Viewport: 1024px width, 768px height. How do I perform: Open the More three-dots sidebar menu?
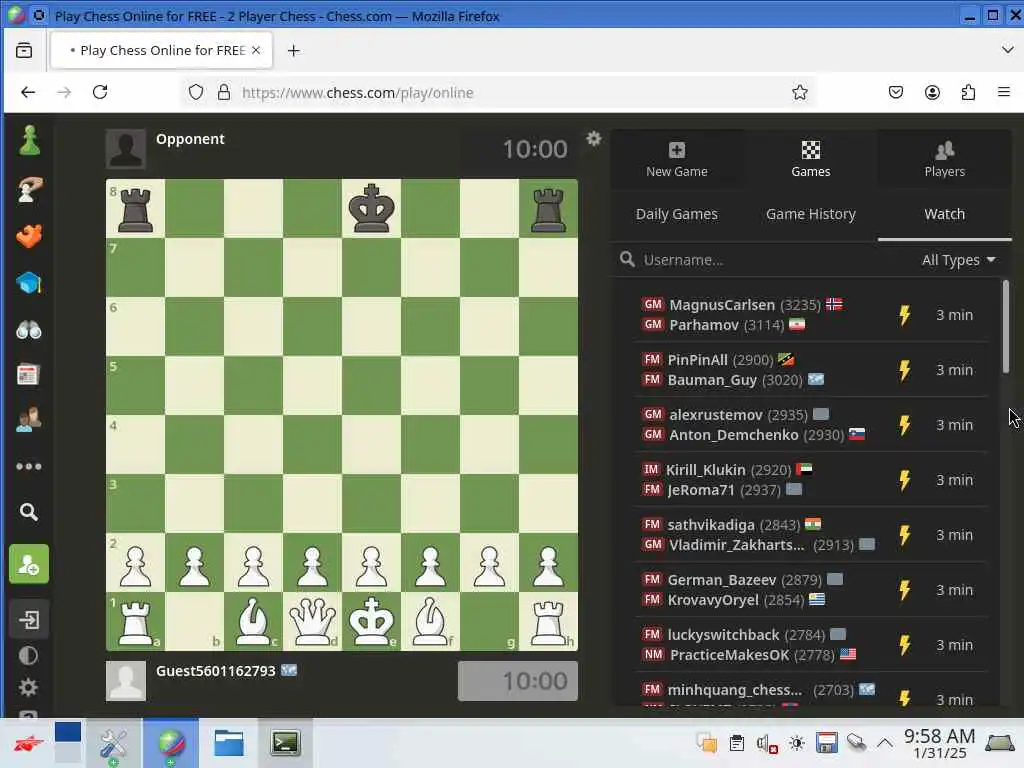(x=29, y=466)
